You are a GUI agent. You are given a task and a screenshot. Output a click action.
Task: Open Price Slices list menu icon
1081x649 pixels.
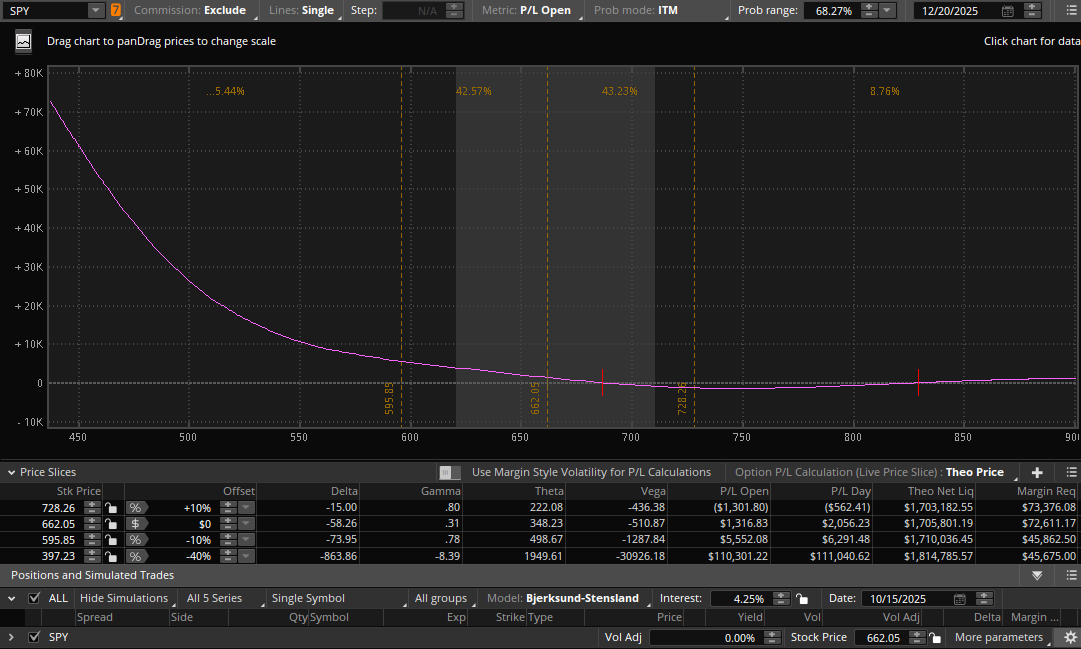[1071, 472]
